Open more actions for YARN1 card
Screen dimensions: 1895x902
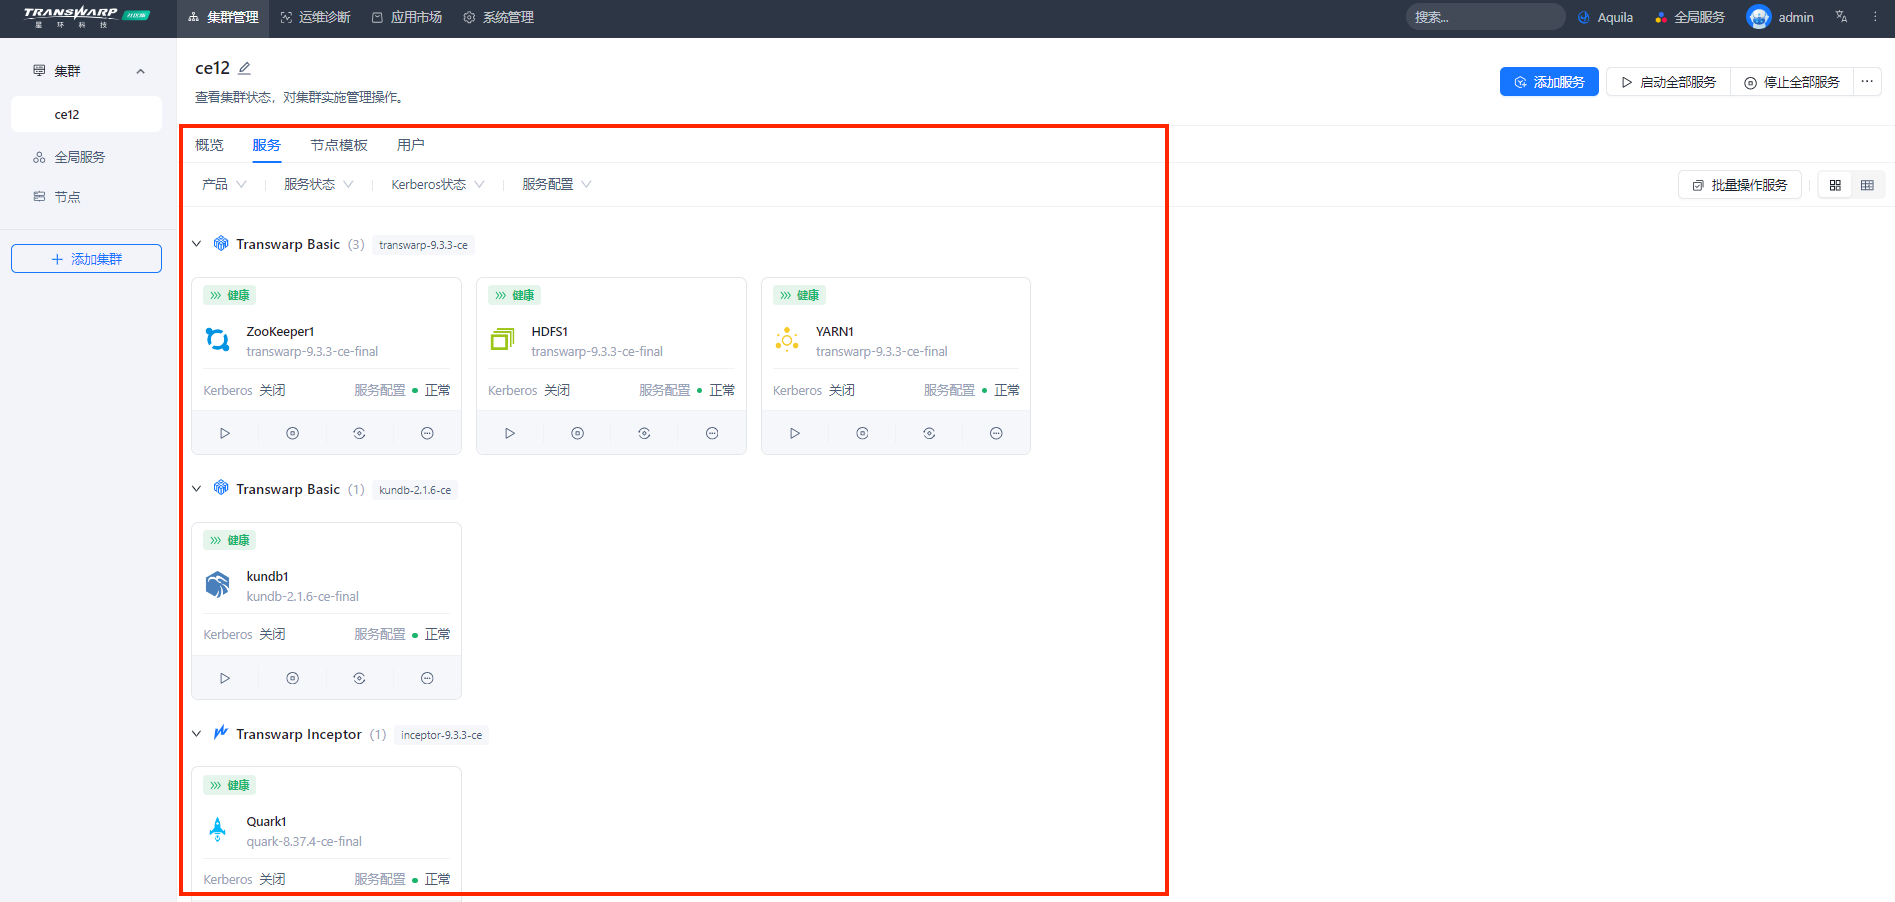[996, 433]
